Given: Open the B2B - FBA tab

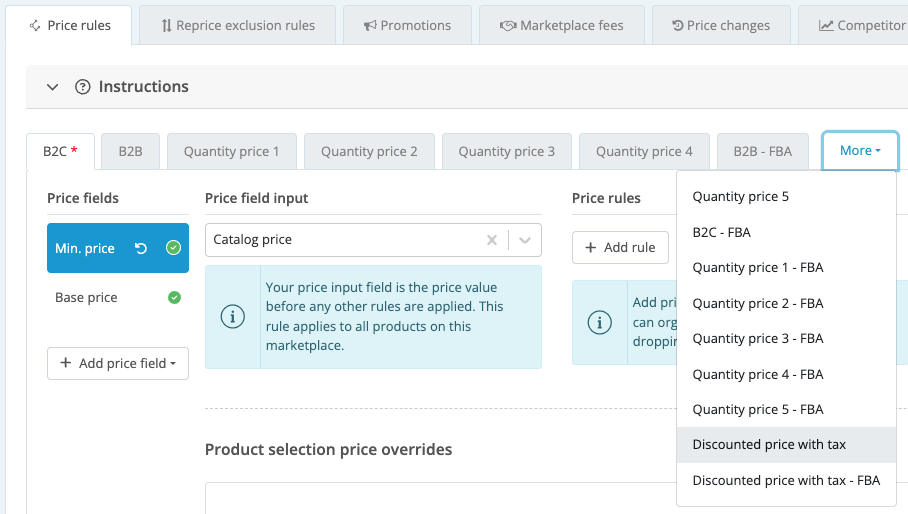Looking at the screenshot, I should tap(763, 152).
